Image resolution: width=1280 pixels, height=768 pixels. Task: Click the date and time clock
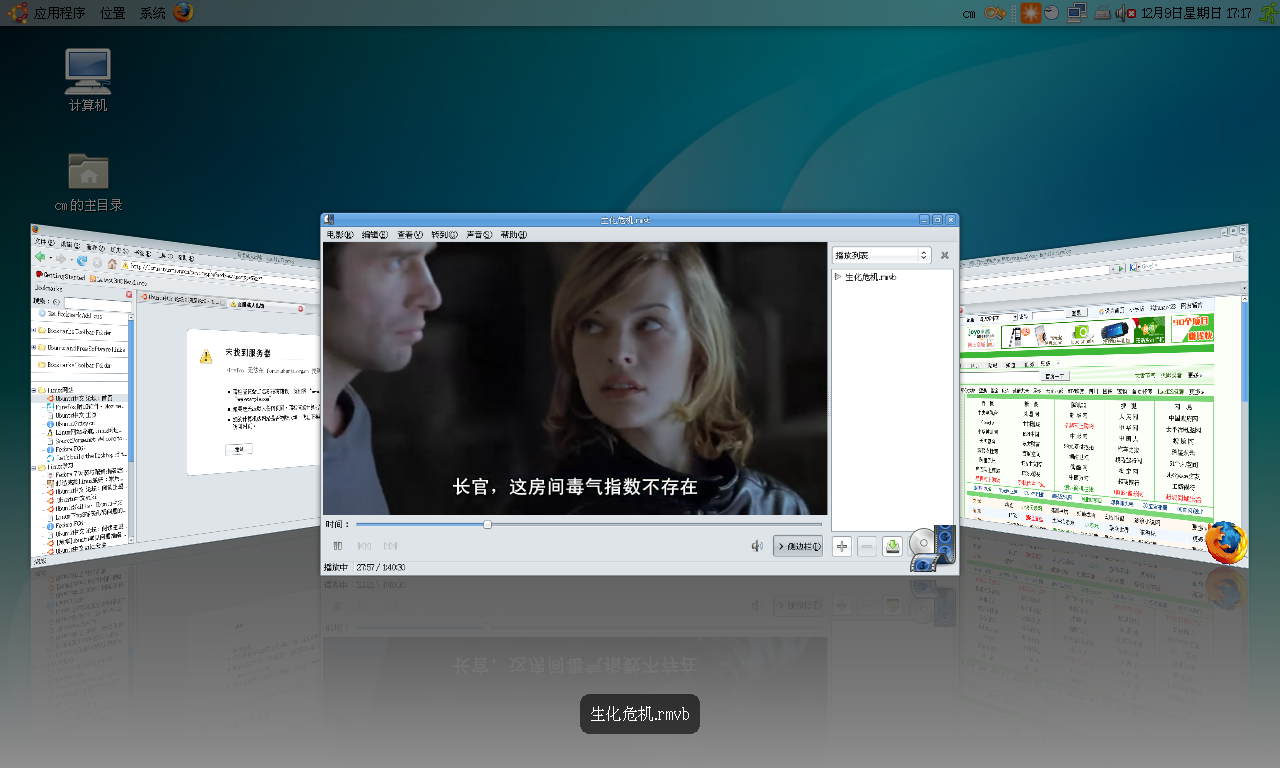coord(1196,13)
